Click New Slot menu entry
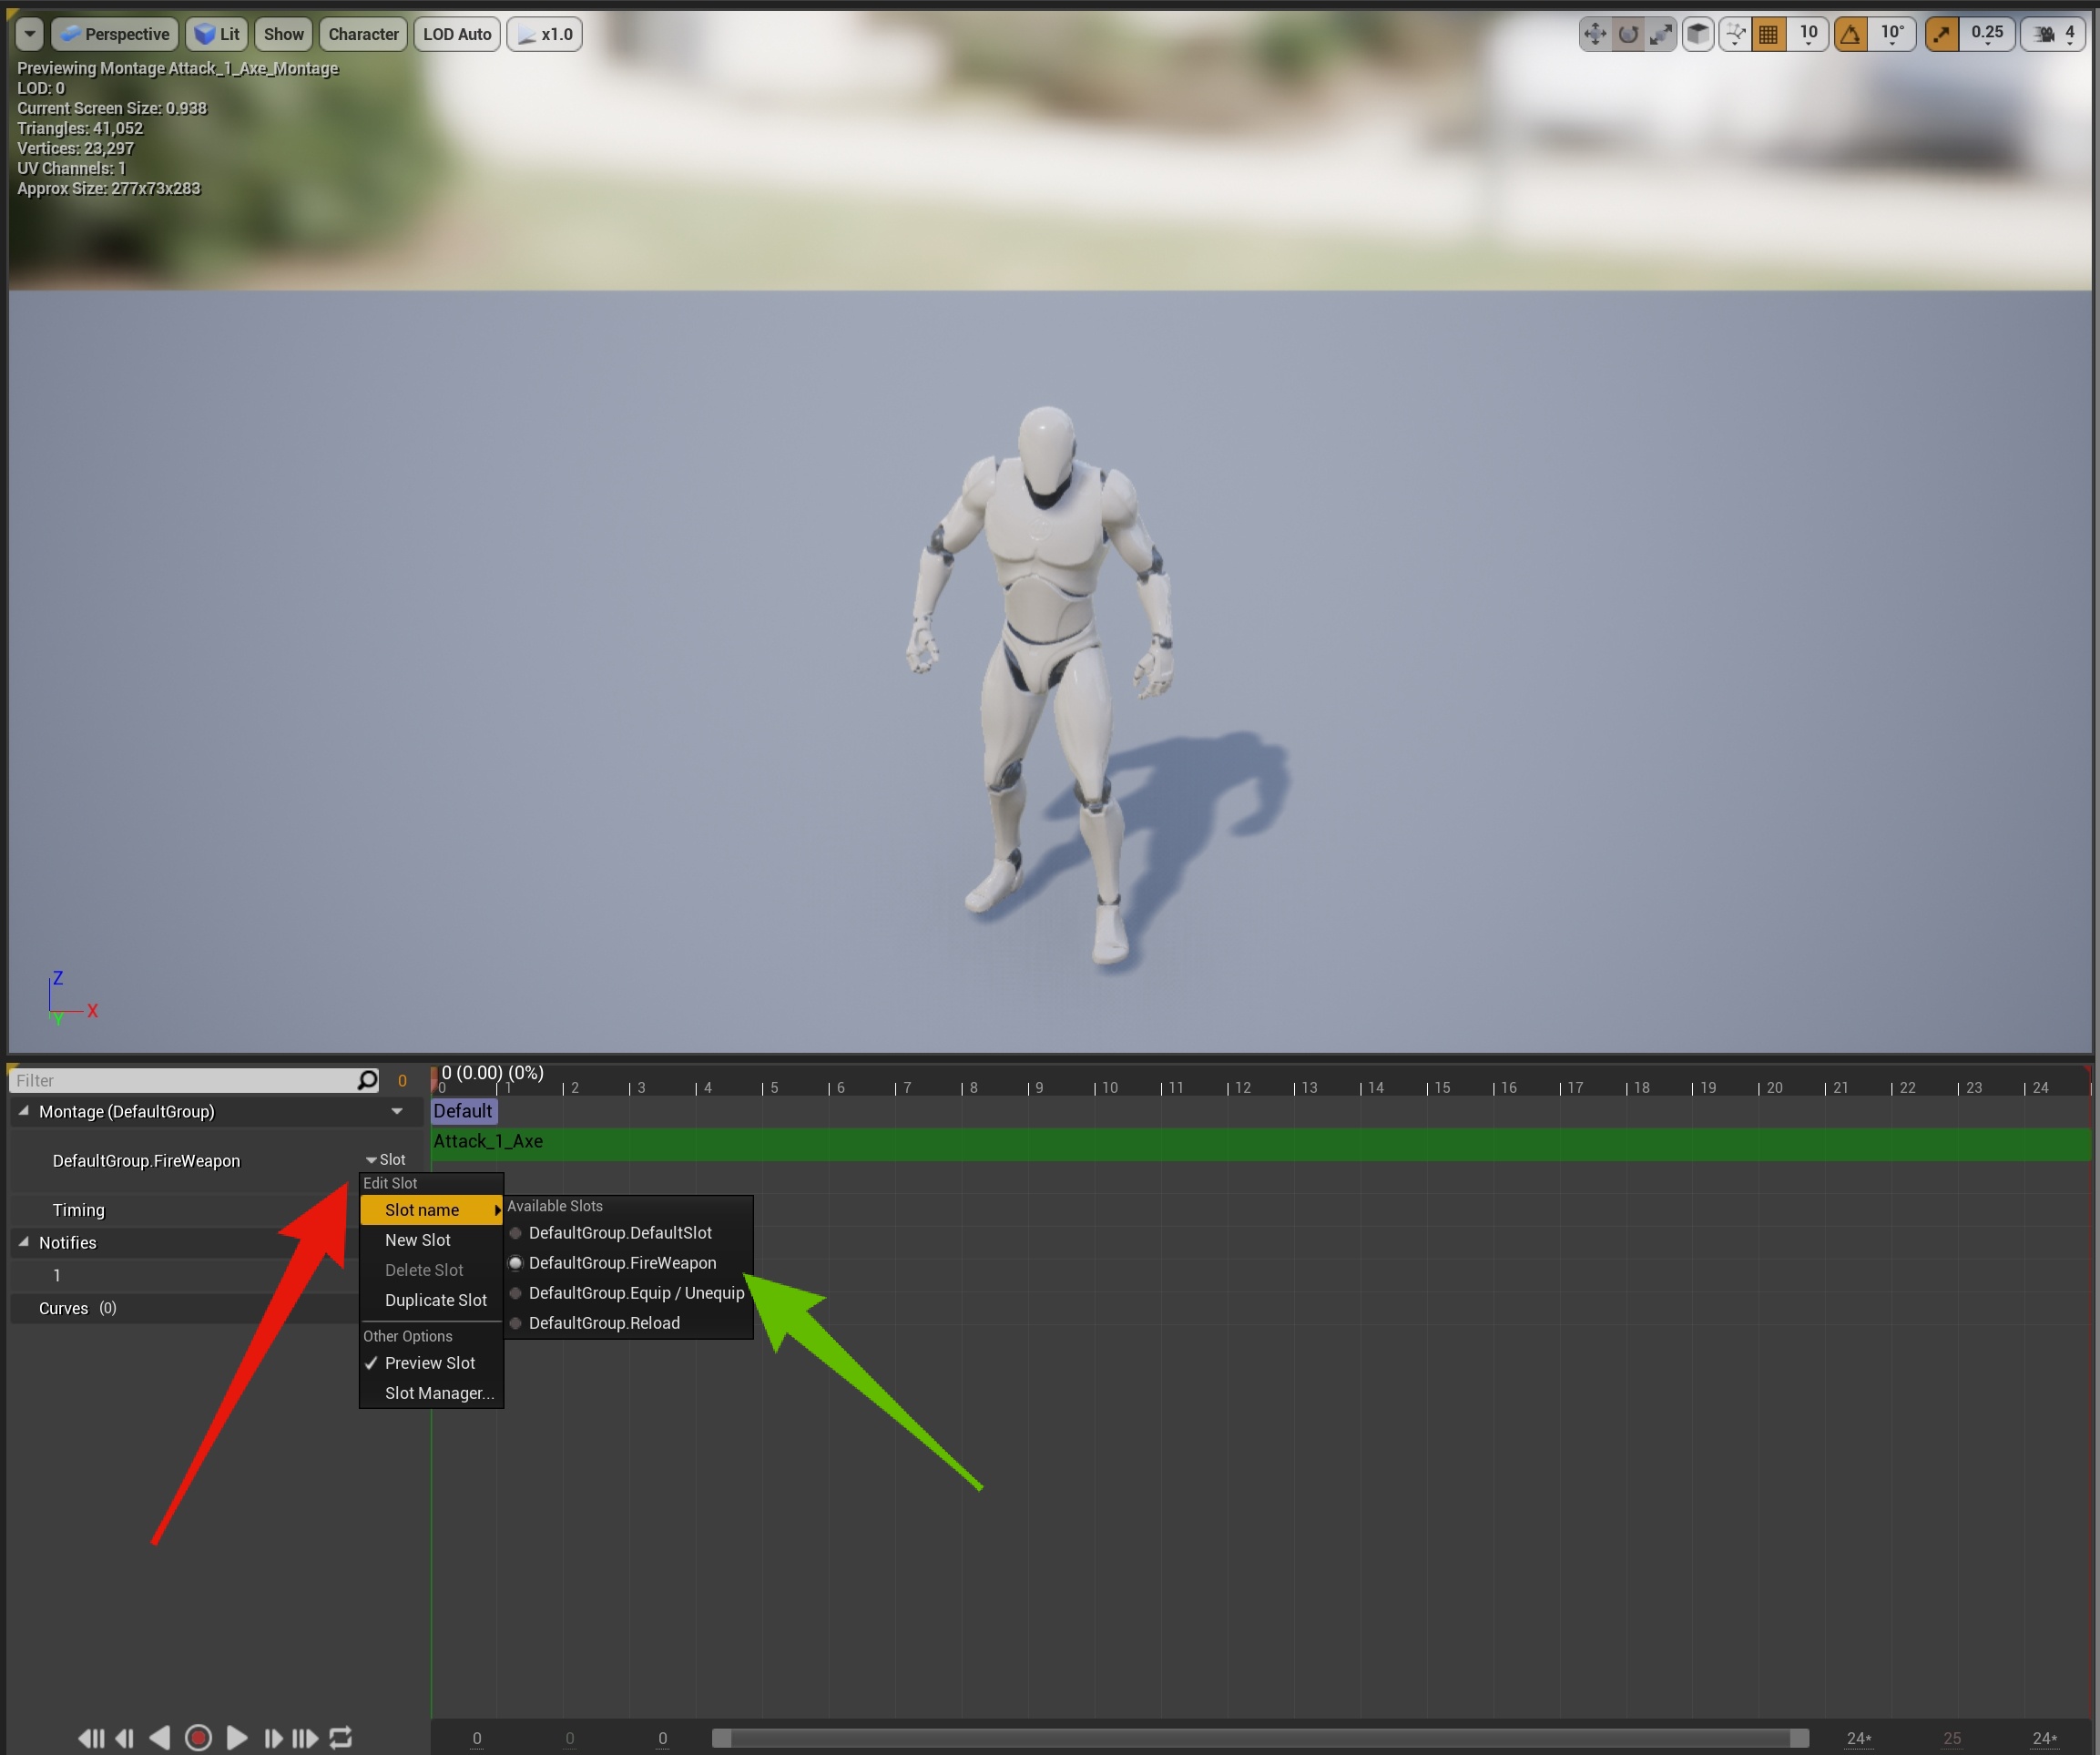 pos(417,1240)
